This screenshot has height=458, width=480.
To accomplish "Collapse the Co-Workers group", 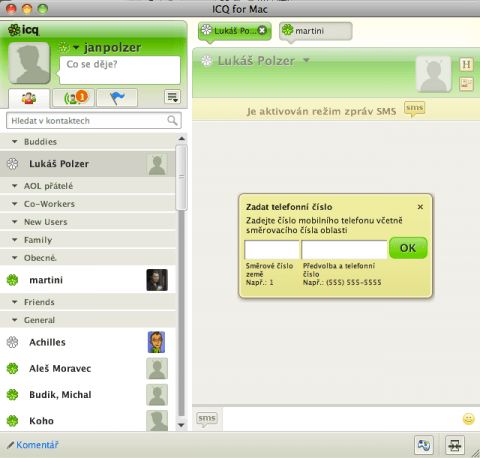I will point(14,204).
